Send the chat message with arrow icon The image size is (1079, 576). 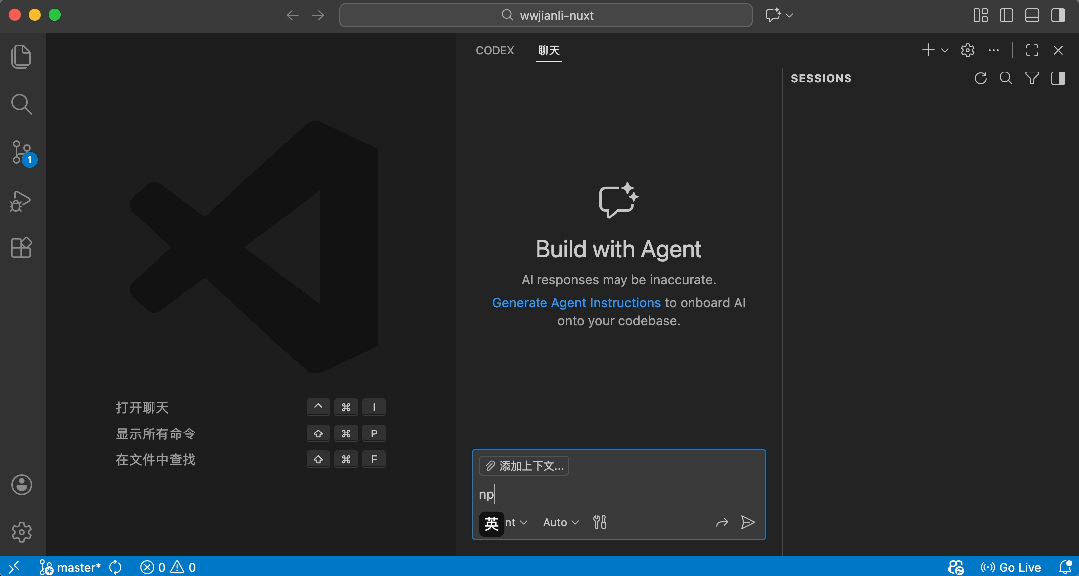point(747,522)
